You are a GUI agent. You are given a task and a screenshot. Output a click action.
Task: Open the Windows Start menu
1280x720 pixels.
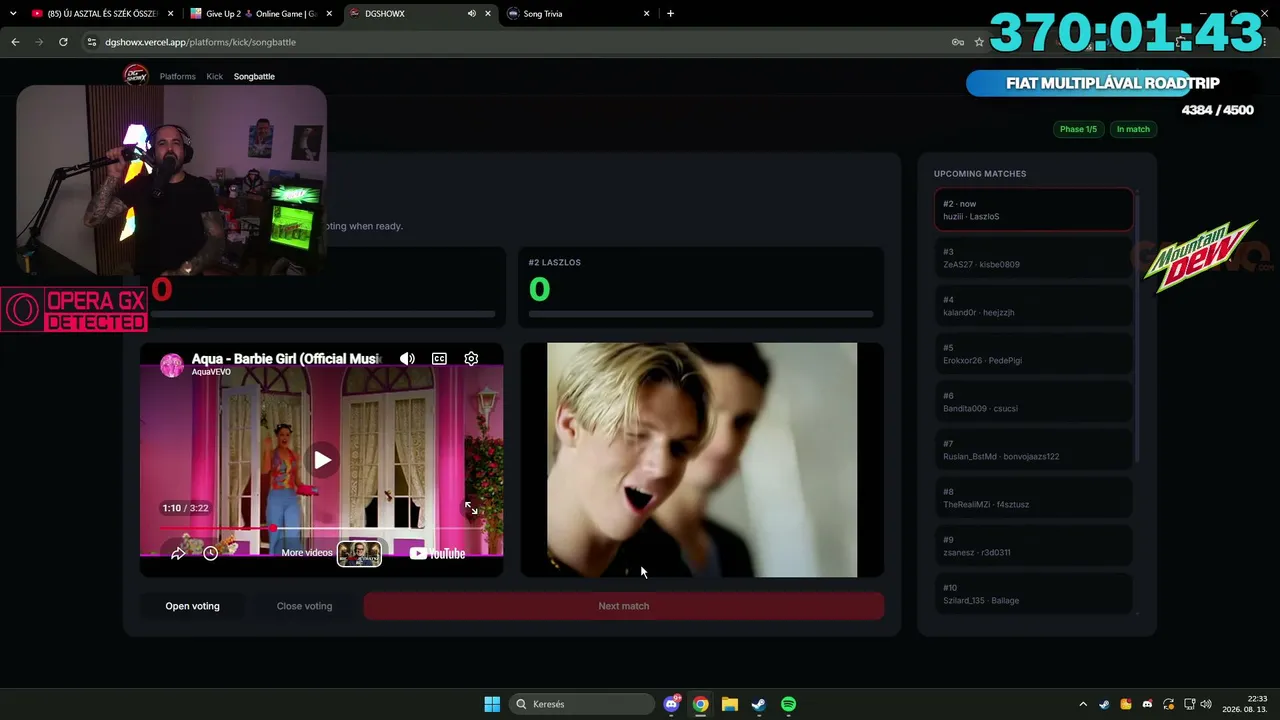pyautogui.click(x=492, y=704)
